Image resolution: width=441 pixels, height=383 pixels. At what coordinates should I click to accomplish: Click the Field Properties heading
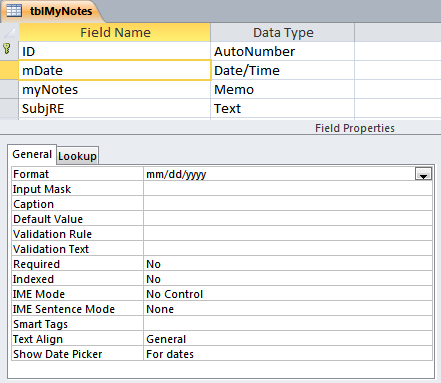pyautogui.click(x=355, y=128)
